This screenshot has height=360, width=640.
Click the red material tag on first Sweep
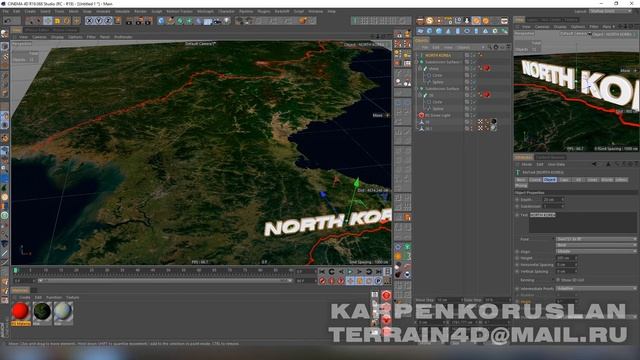(487, 68)
